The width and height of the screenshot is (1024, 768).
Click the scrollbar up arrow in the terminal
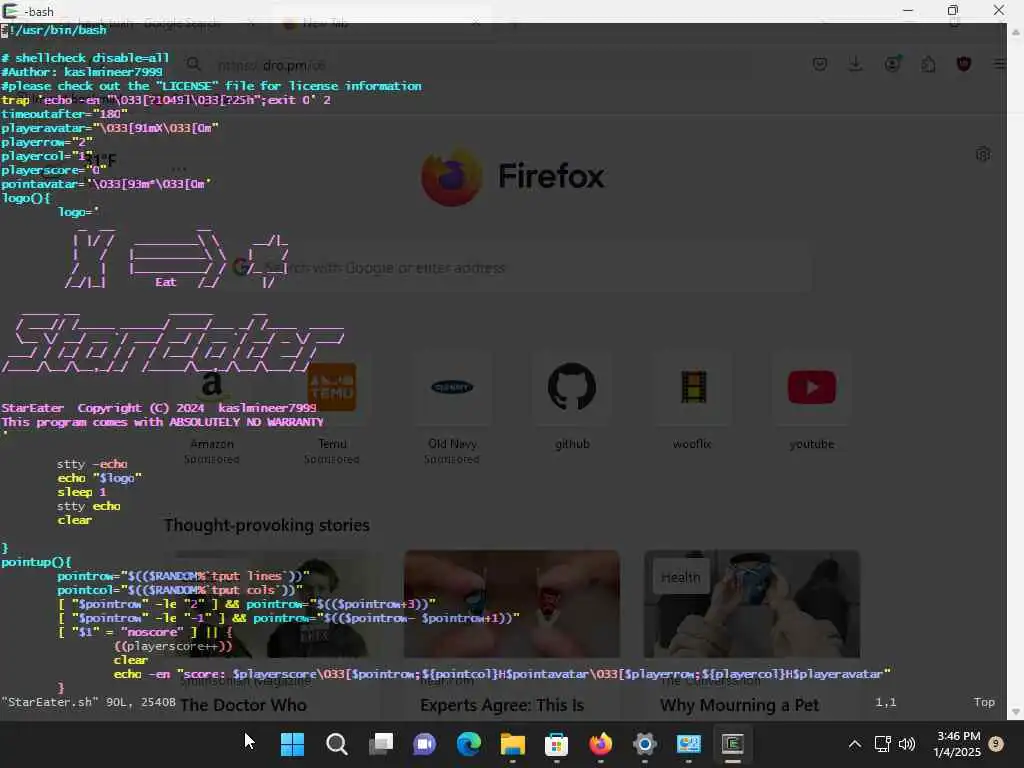1016,31
